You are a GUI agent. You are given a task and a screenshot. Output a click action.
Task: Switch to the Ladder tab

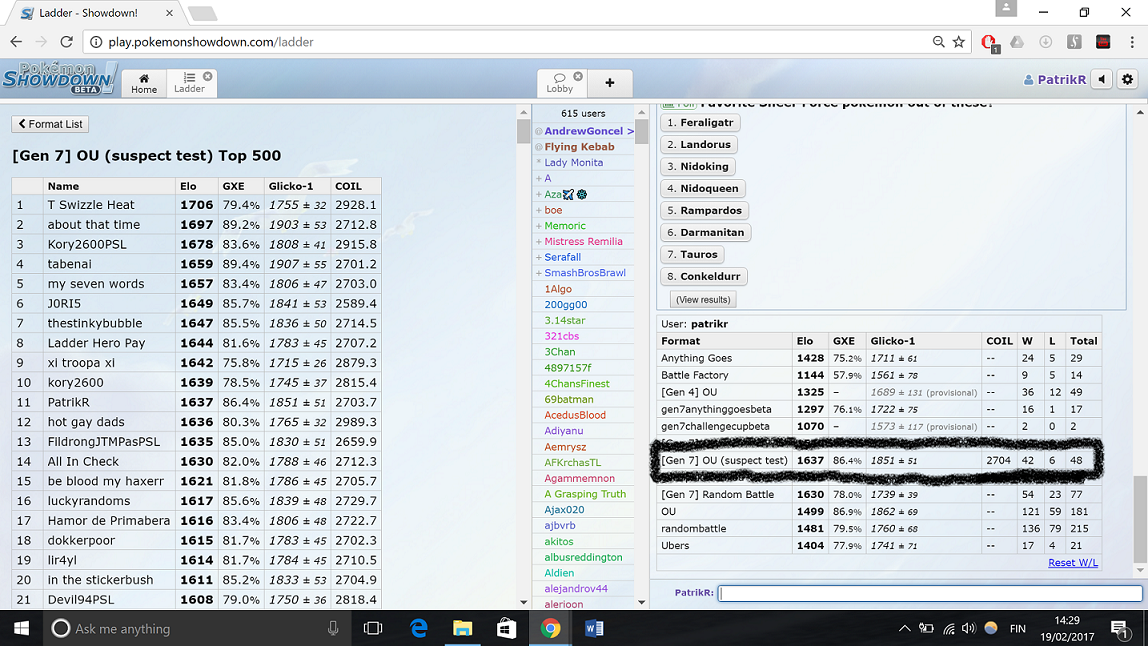click(189, 83)
